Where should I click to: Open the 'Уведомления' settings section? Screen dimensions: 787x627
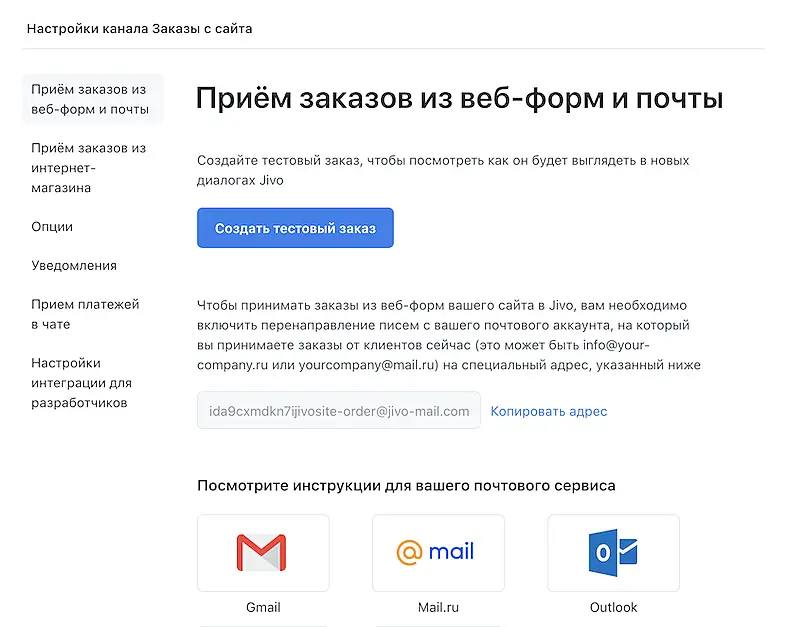tap(74, 265)
